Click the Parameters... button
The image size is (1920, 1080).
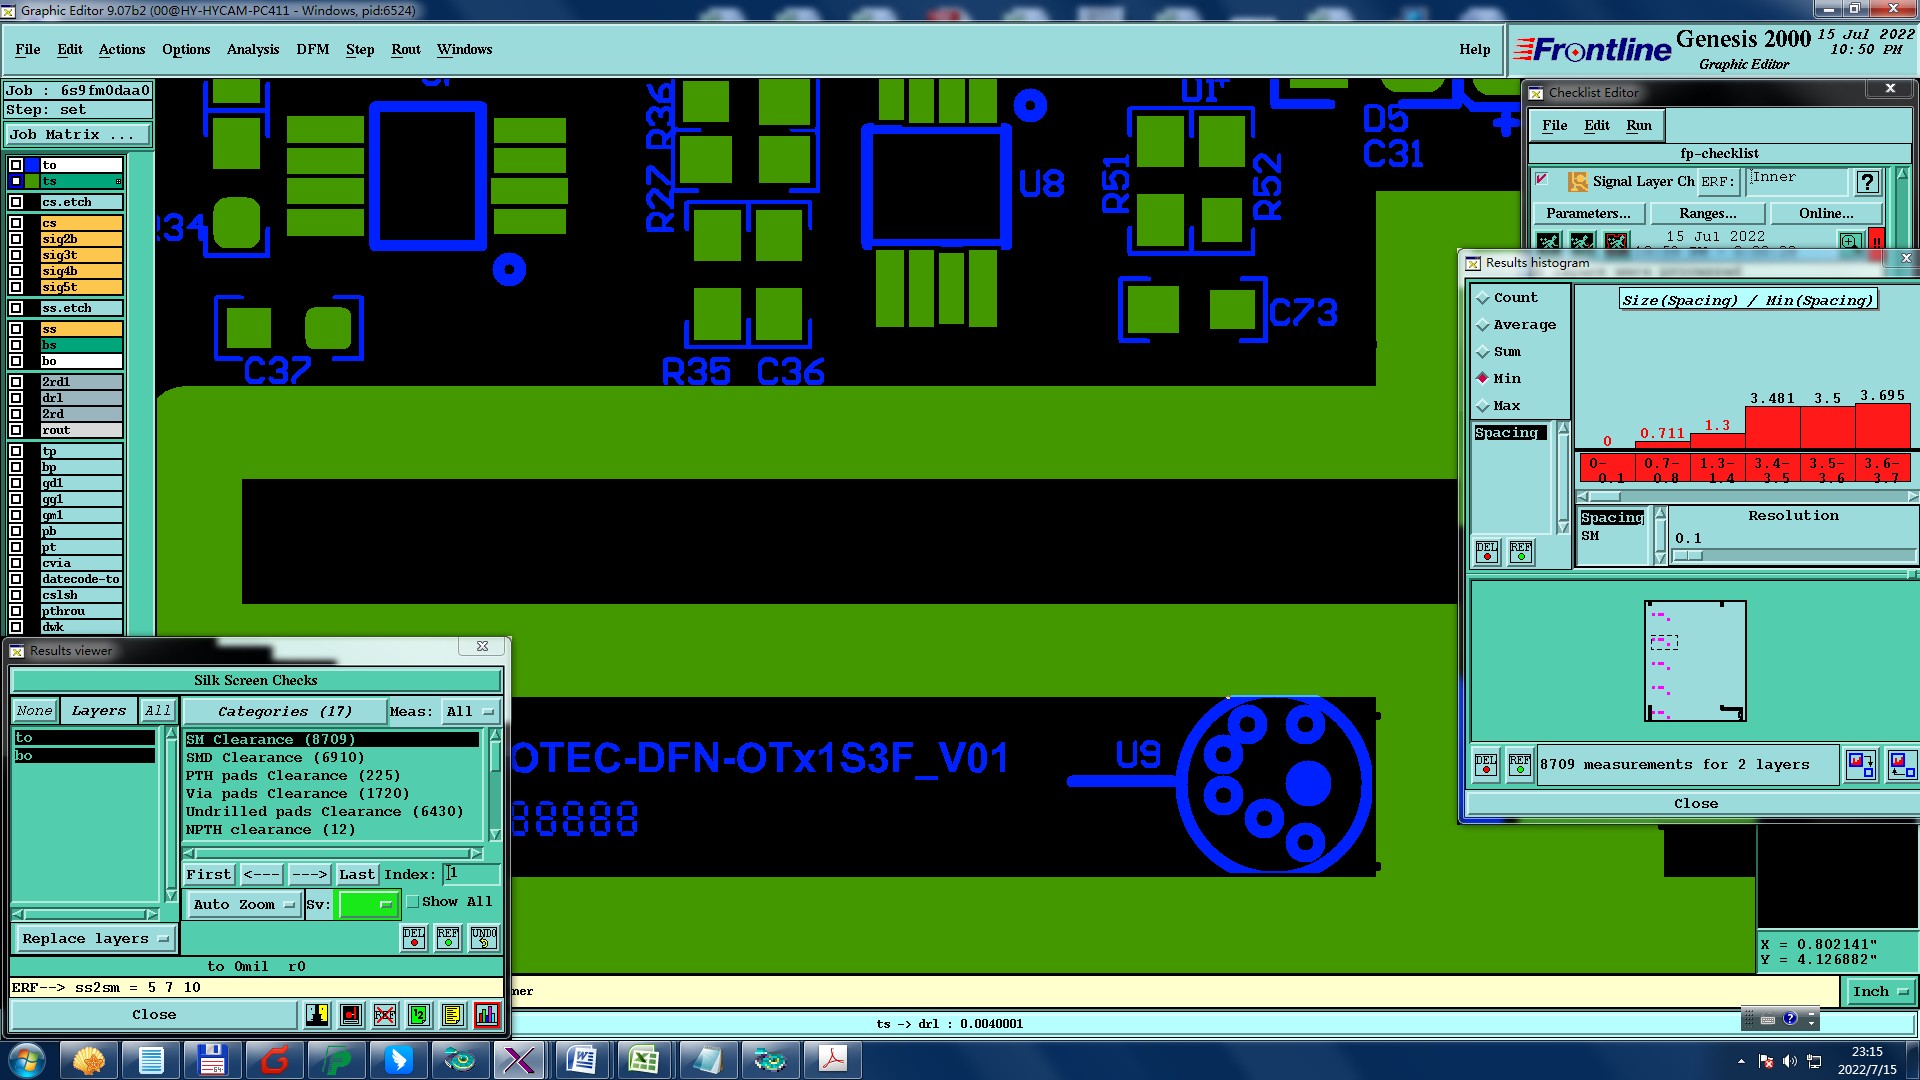coord(1588,213)
